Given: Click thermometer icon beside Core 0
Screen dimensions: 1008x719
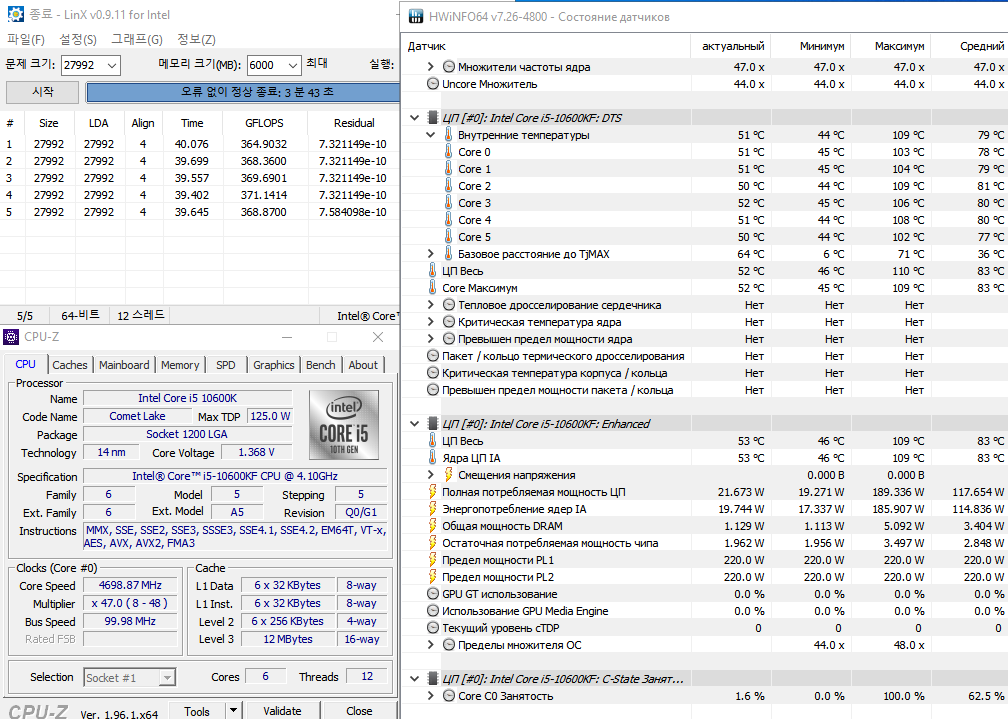Looking at the screenshot, I should pyautogui.click(x=449, y=152).
